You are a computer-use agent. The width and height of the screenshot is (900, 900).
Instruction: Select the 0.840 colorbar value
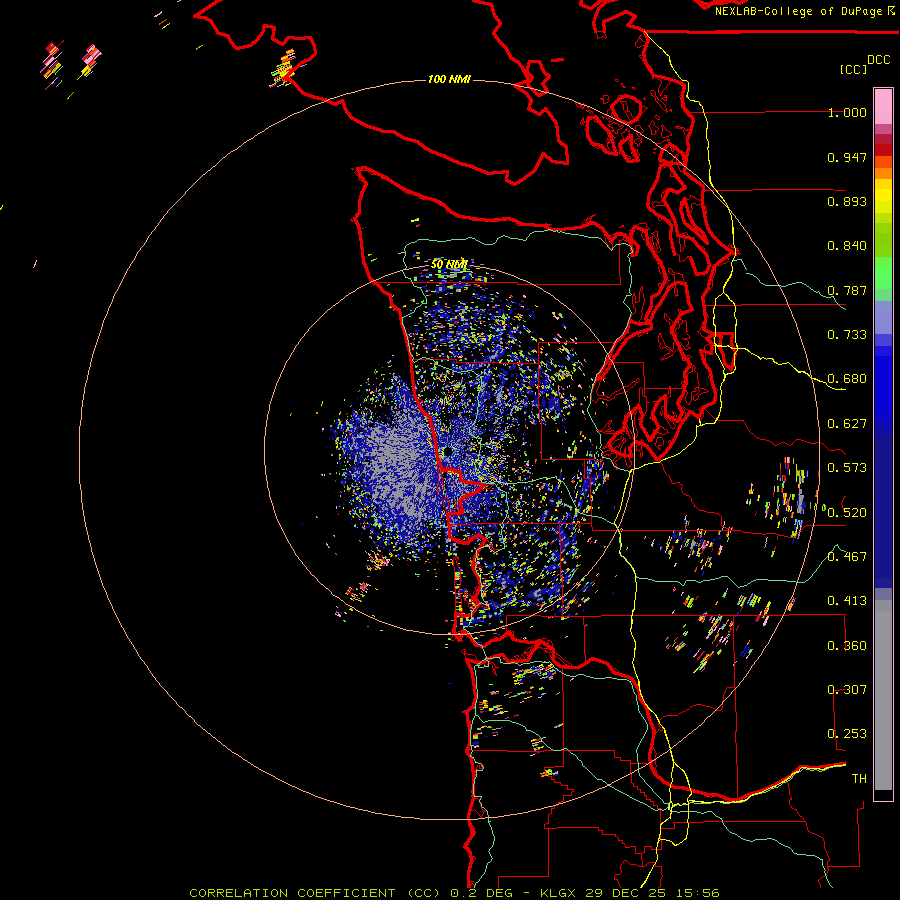(x=847, y=246)
